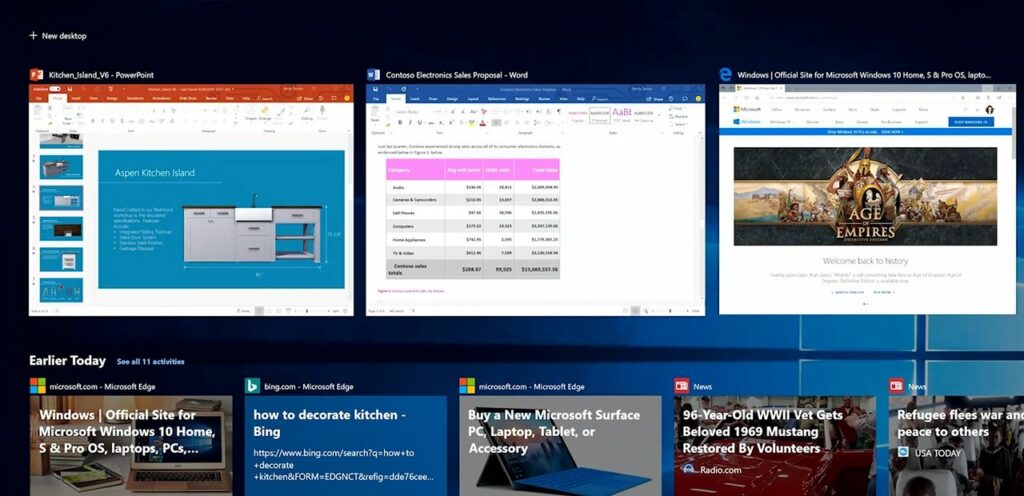
Task: Click the Age of Empires banner in Edge
Action: (x=865, y=196)
